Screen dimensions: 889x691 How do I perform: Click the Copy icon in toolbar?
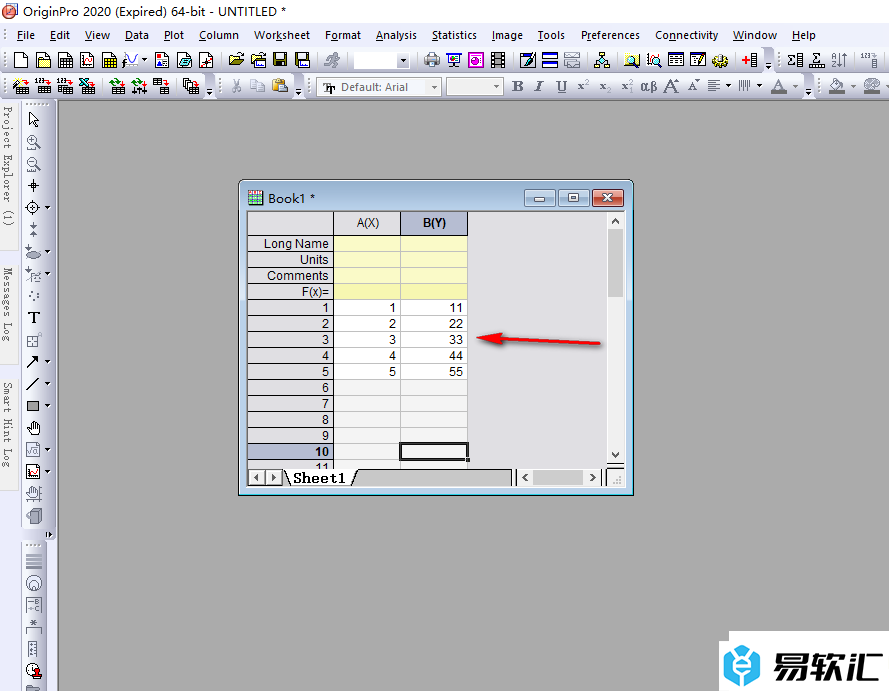tap(258, 86)
